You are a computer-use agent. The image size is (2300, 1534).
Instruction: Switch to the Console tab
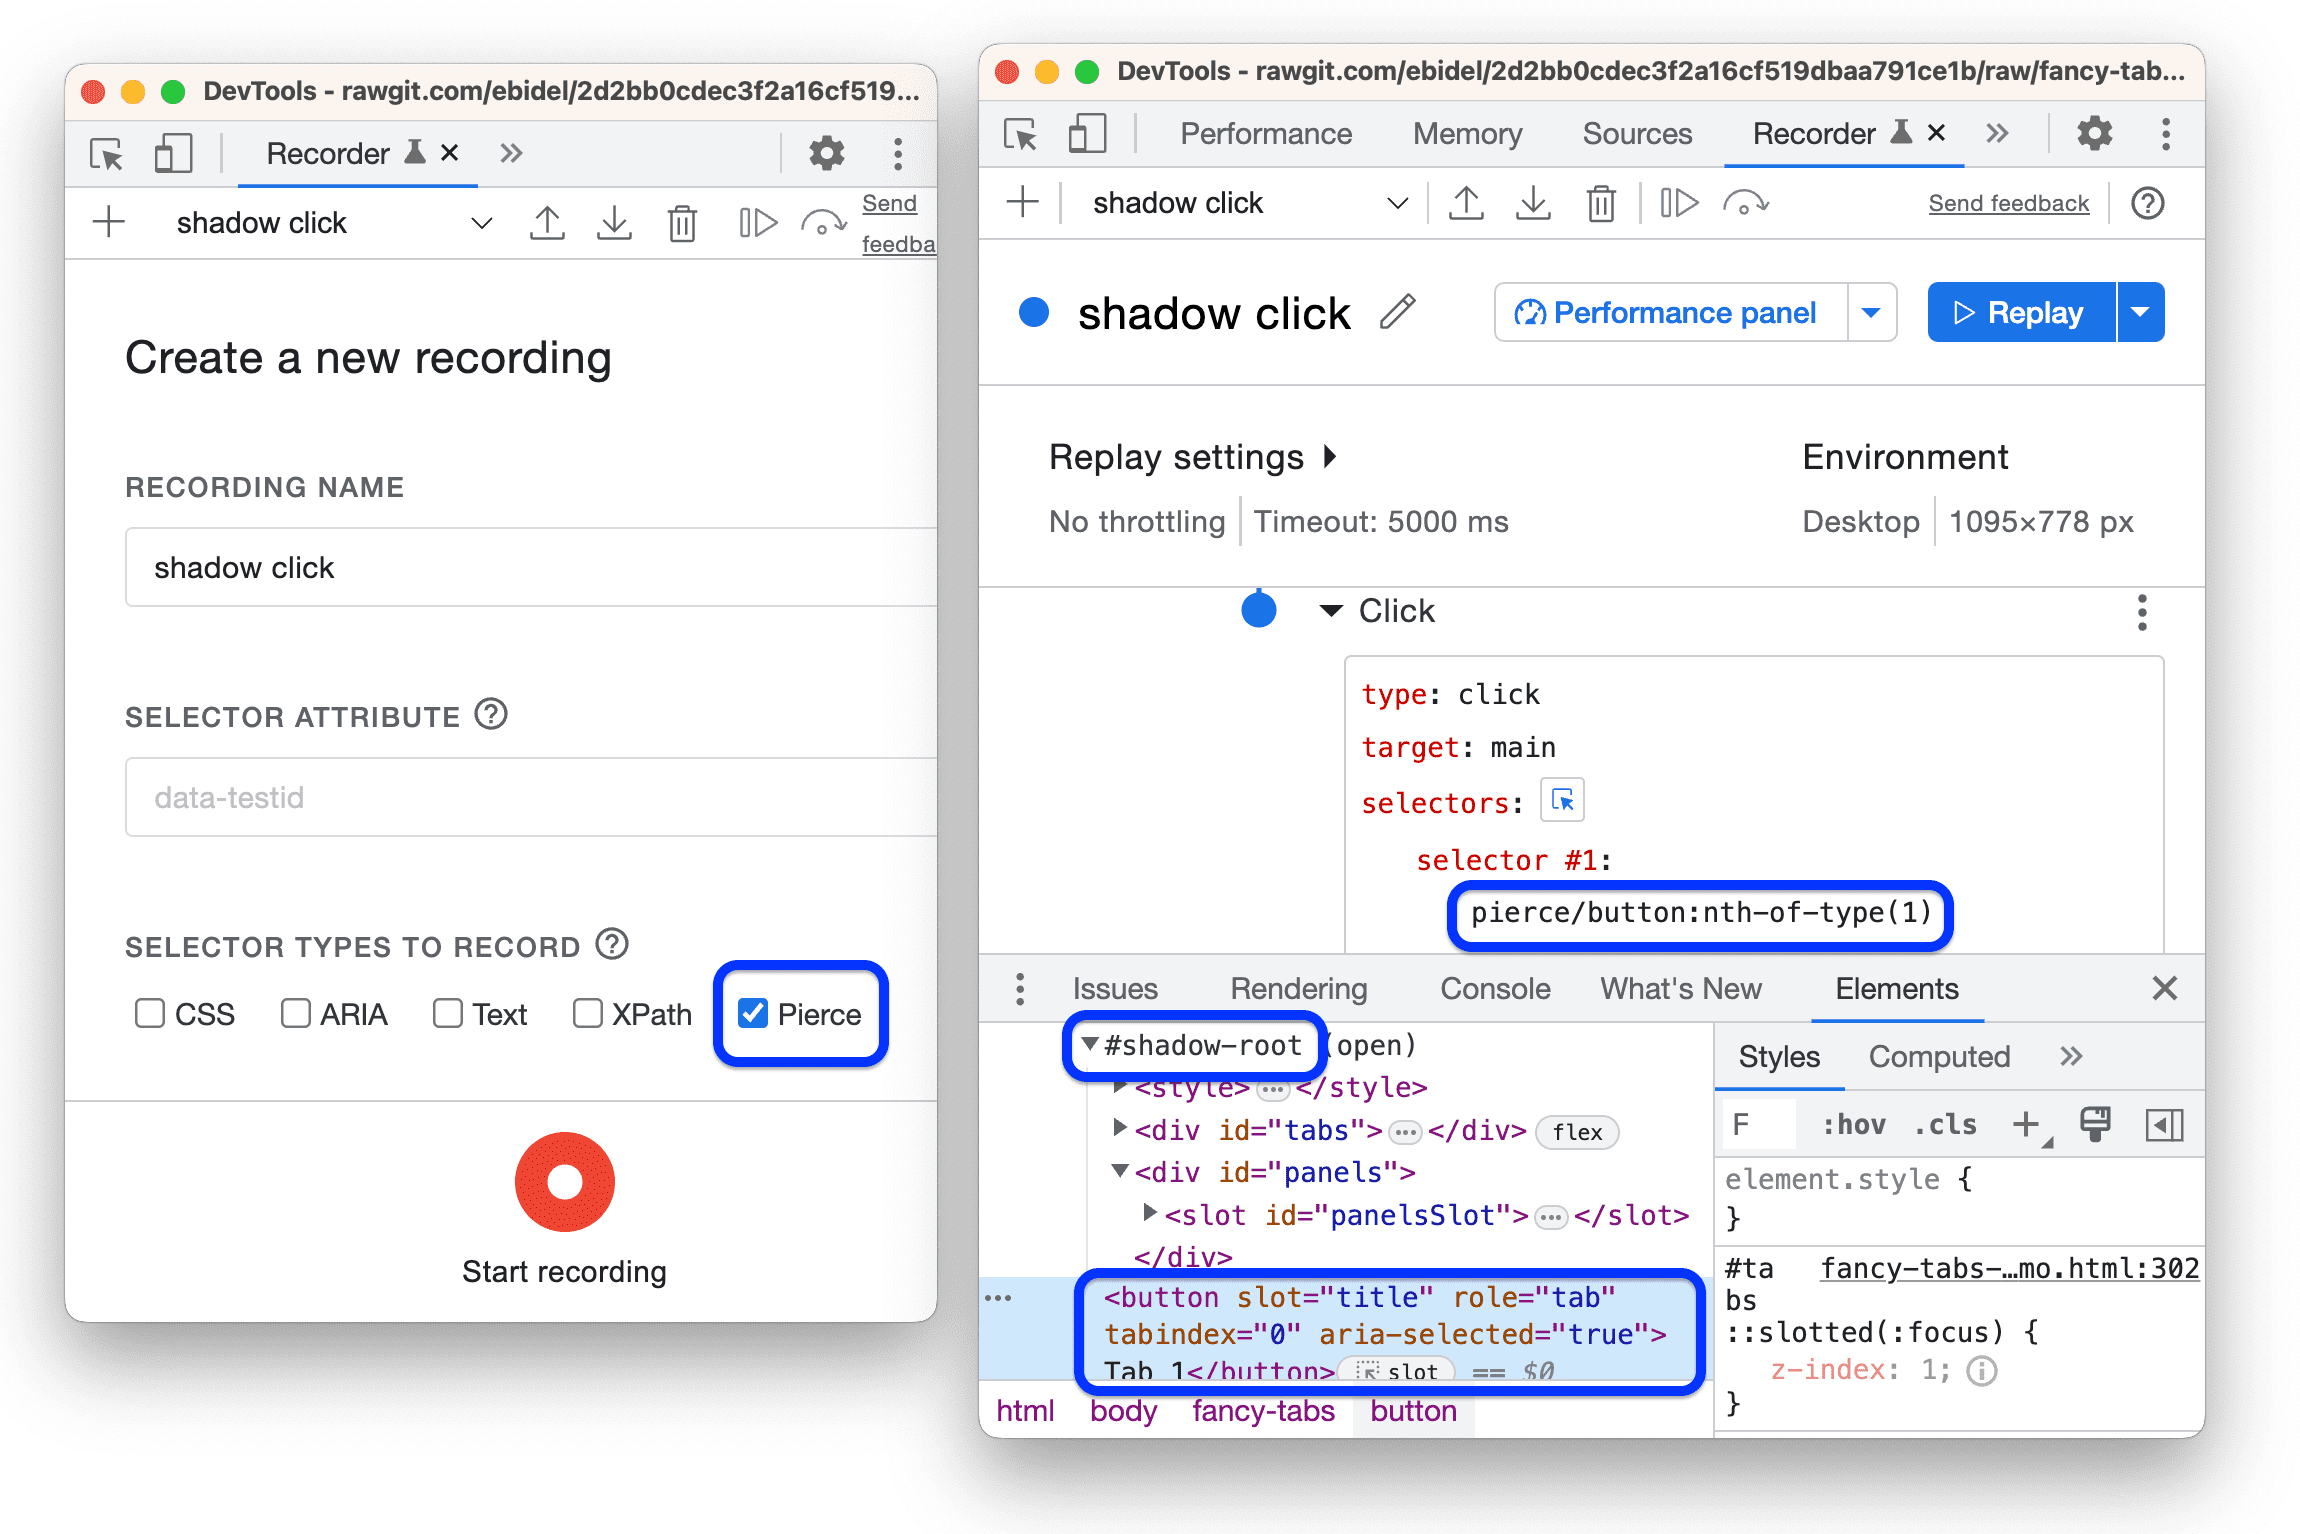click(1492, 990)
